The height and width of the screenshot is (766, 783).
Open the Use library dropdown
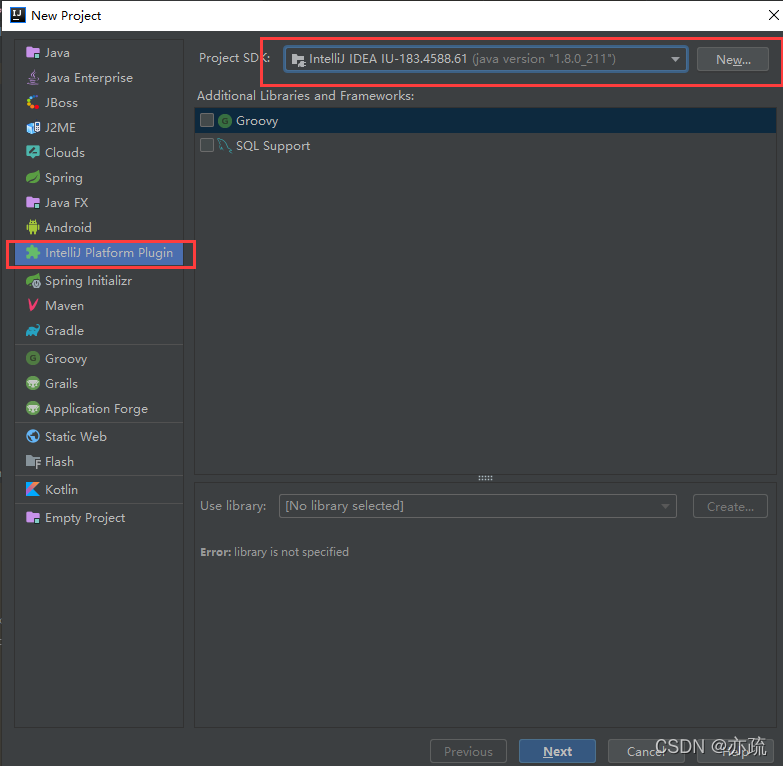[x=477, y=506]
